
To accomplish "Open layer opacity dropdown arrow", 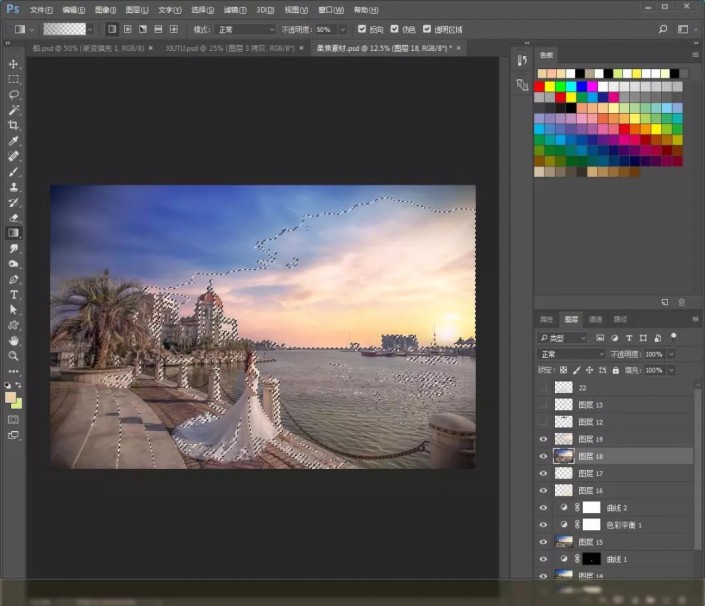I will click(x=671, y=354).
